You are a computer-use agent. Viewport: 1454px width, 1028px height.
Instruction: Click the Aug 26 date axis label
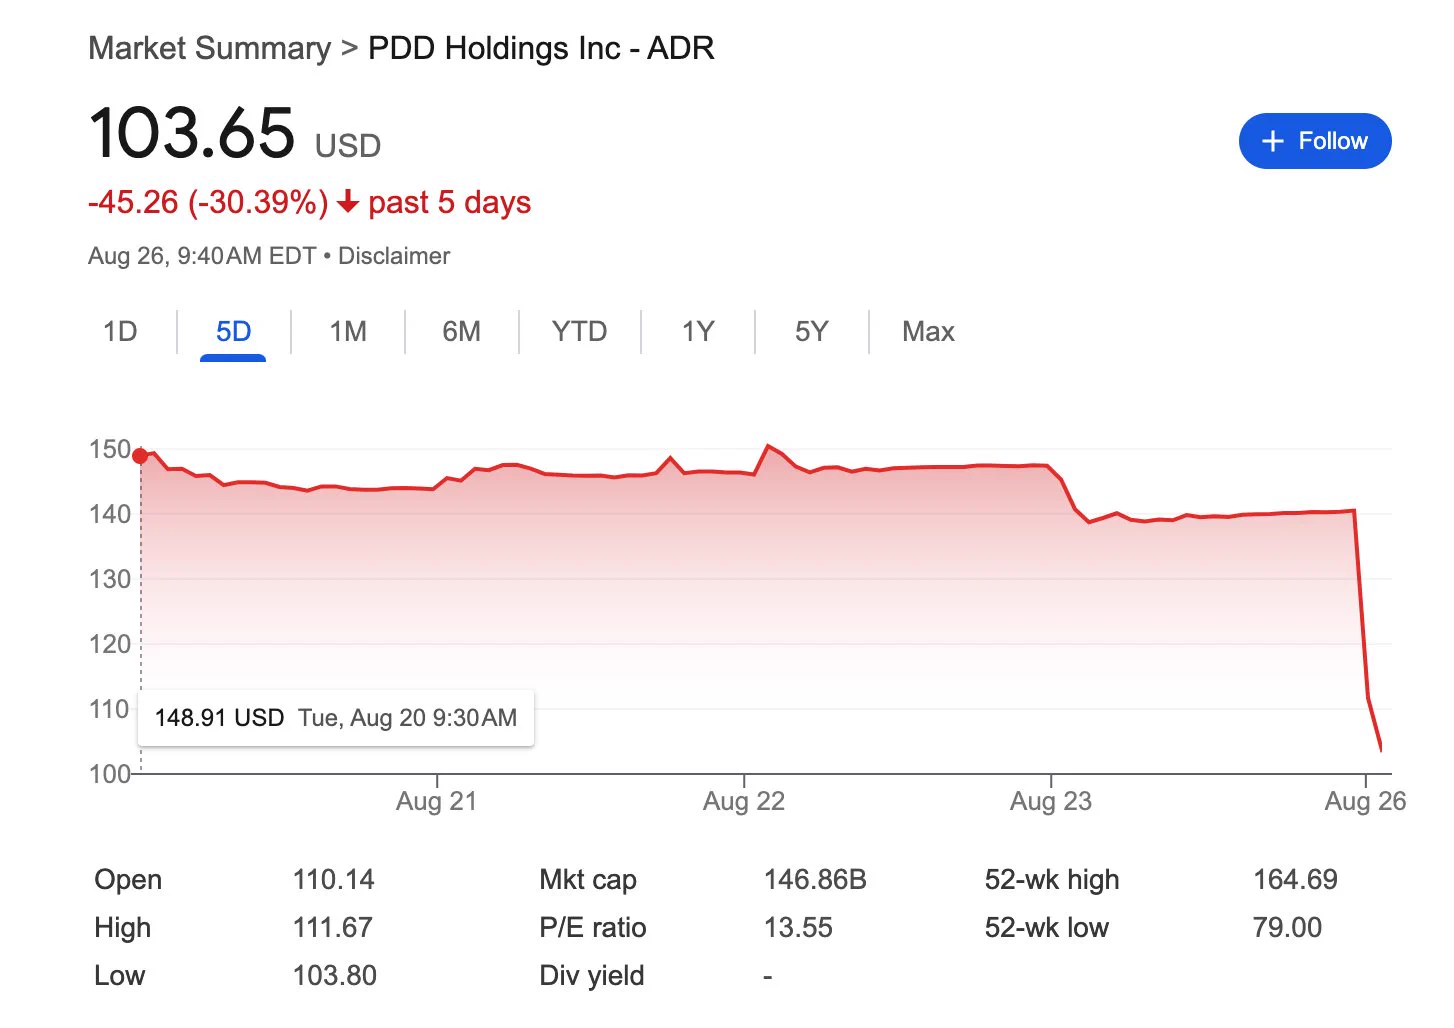(x=1365, y=801)
